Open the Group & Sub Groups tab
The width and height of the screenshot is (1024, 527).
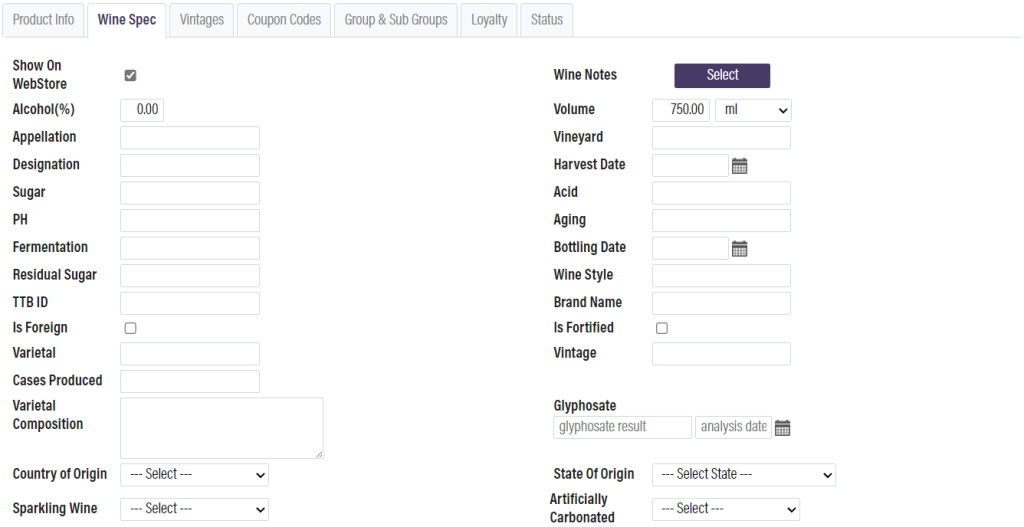tap(396, 20)
